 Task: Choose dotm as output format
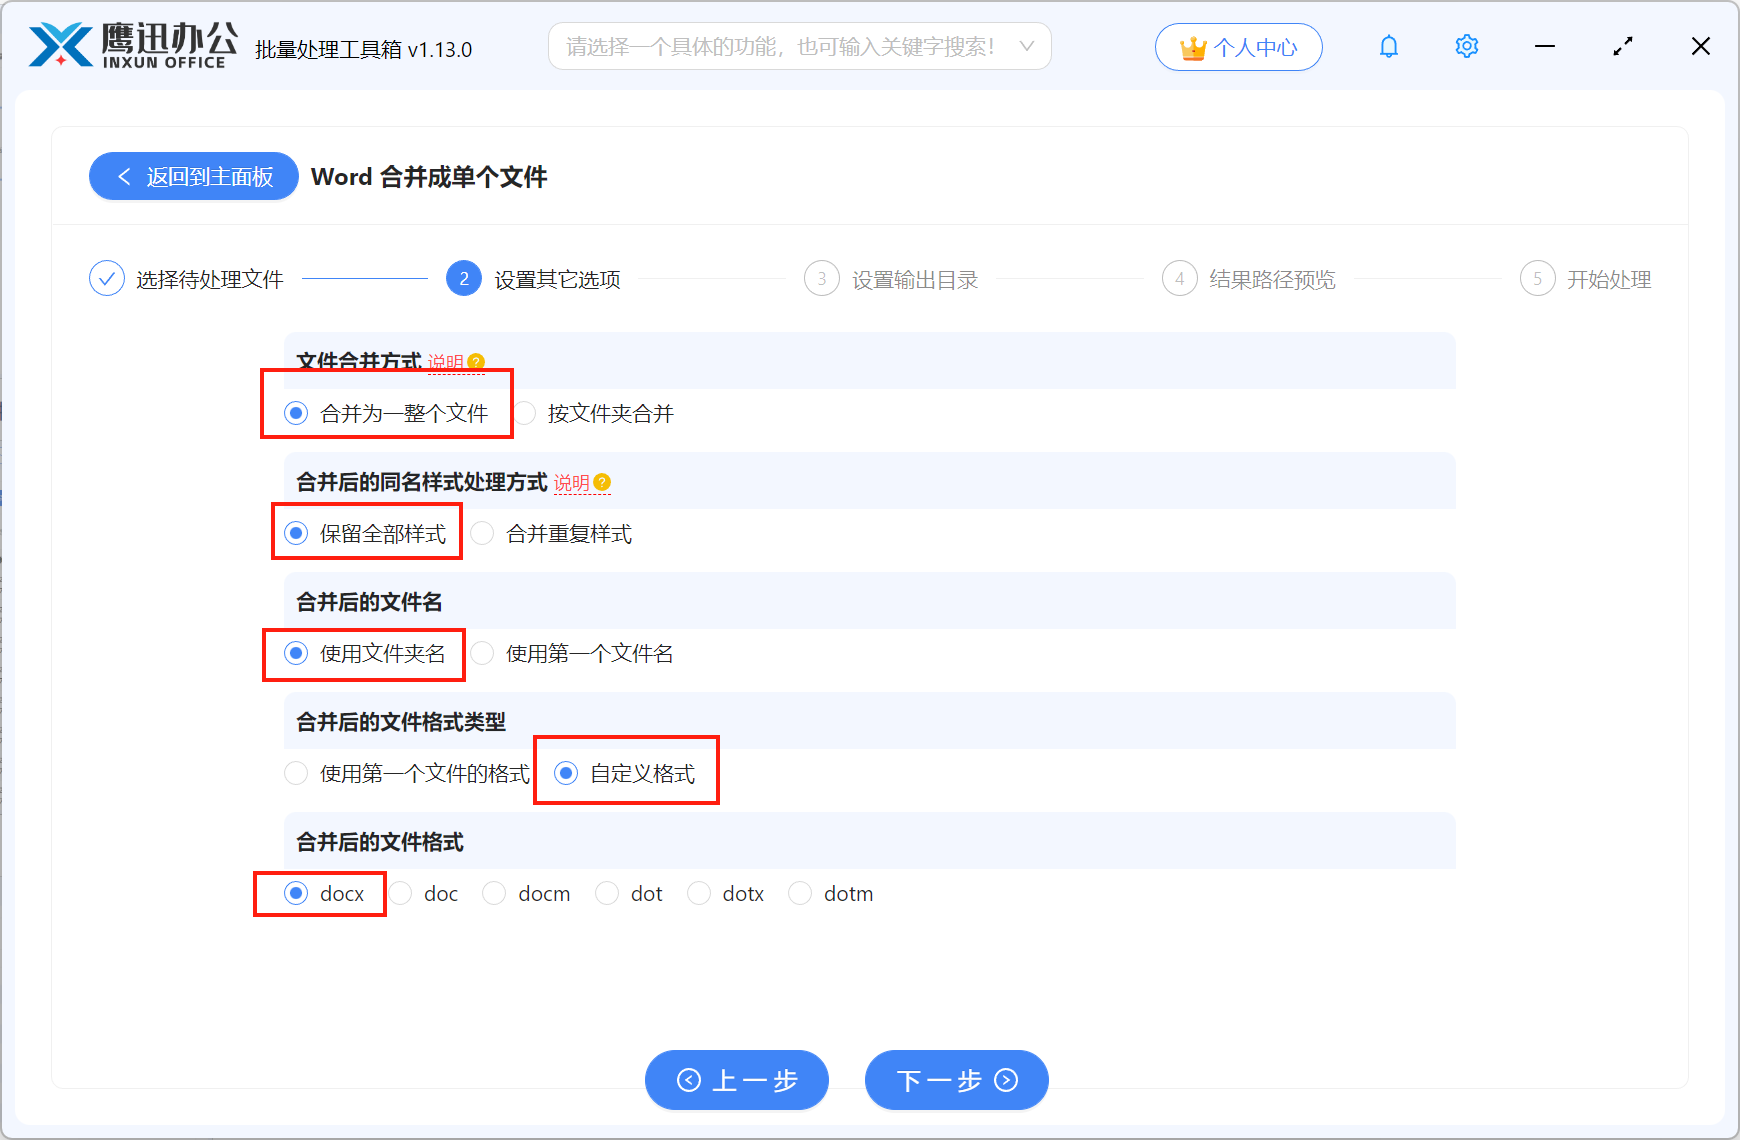tap(800, 893)
